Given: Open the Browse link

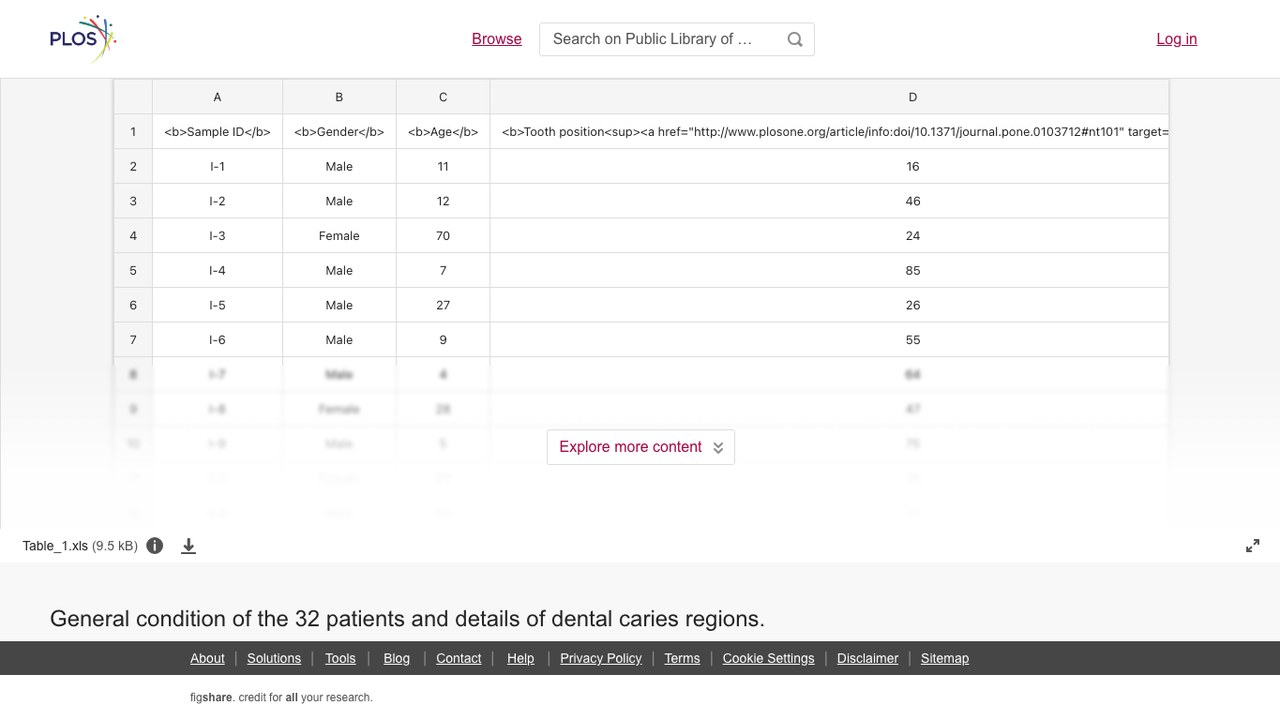Looking at the screenshot, I should coord(497,39).
